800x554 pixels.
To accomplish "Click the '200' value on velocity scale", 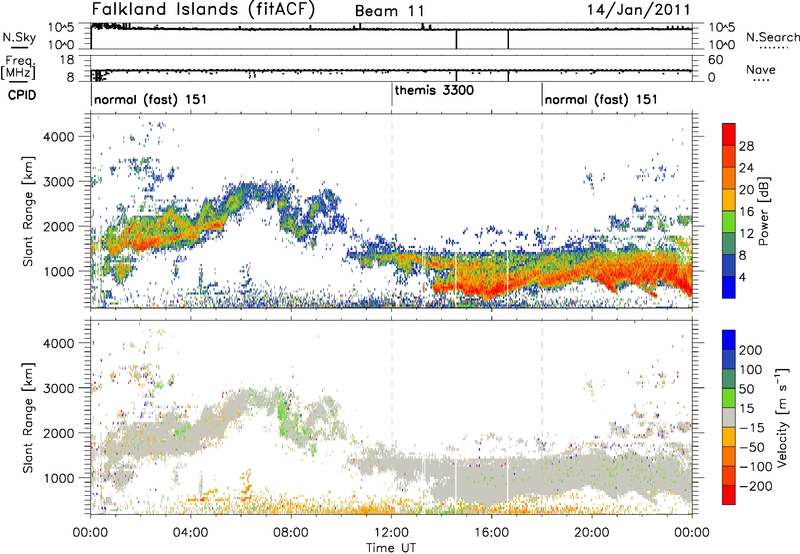I will pyautogui.click(x=751, y=350).
